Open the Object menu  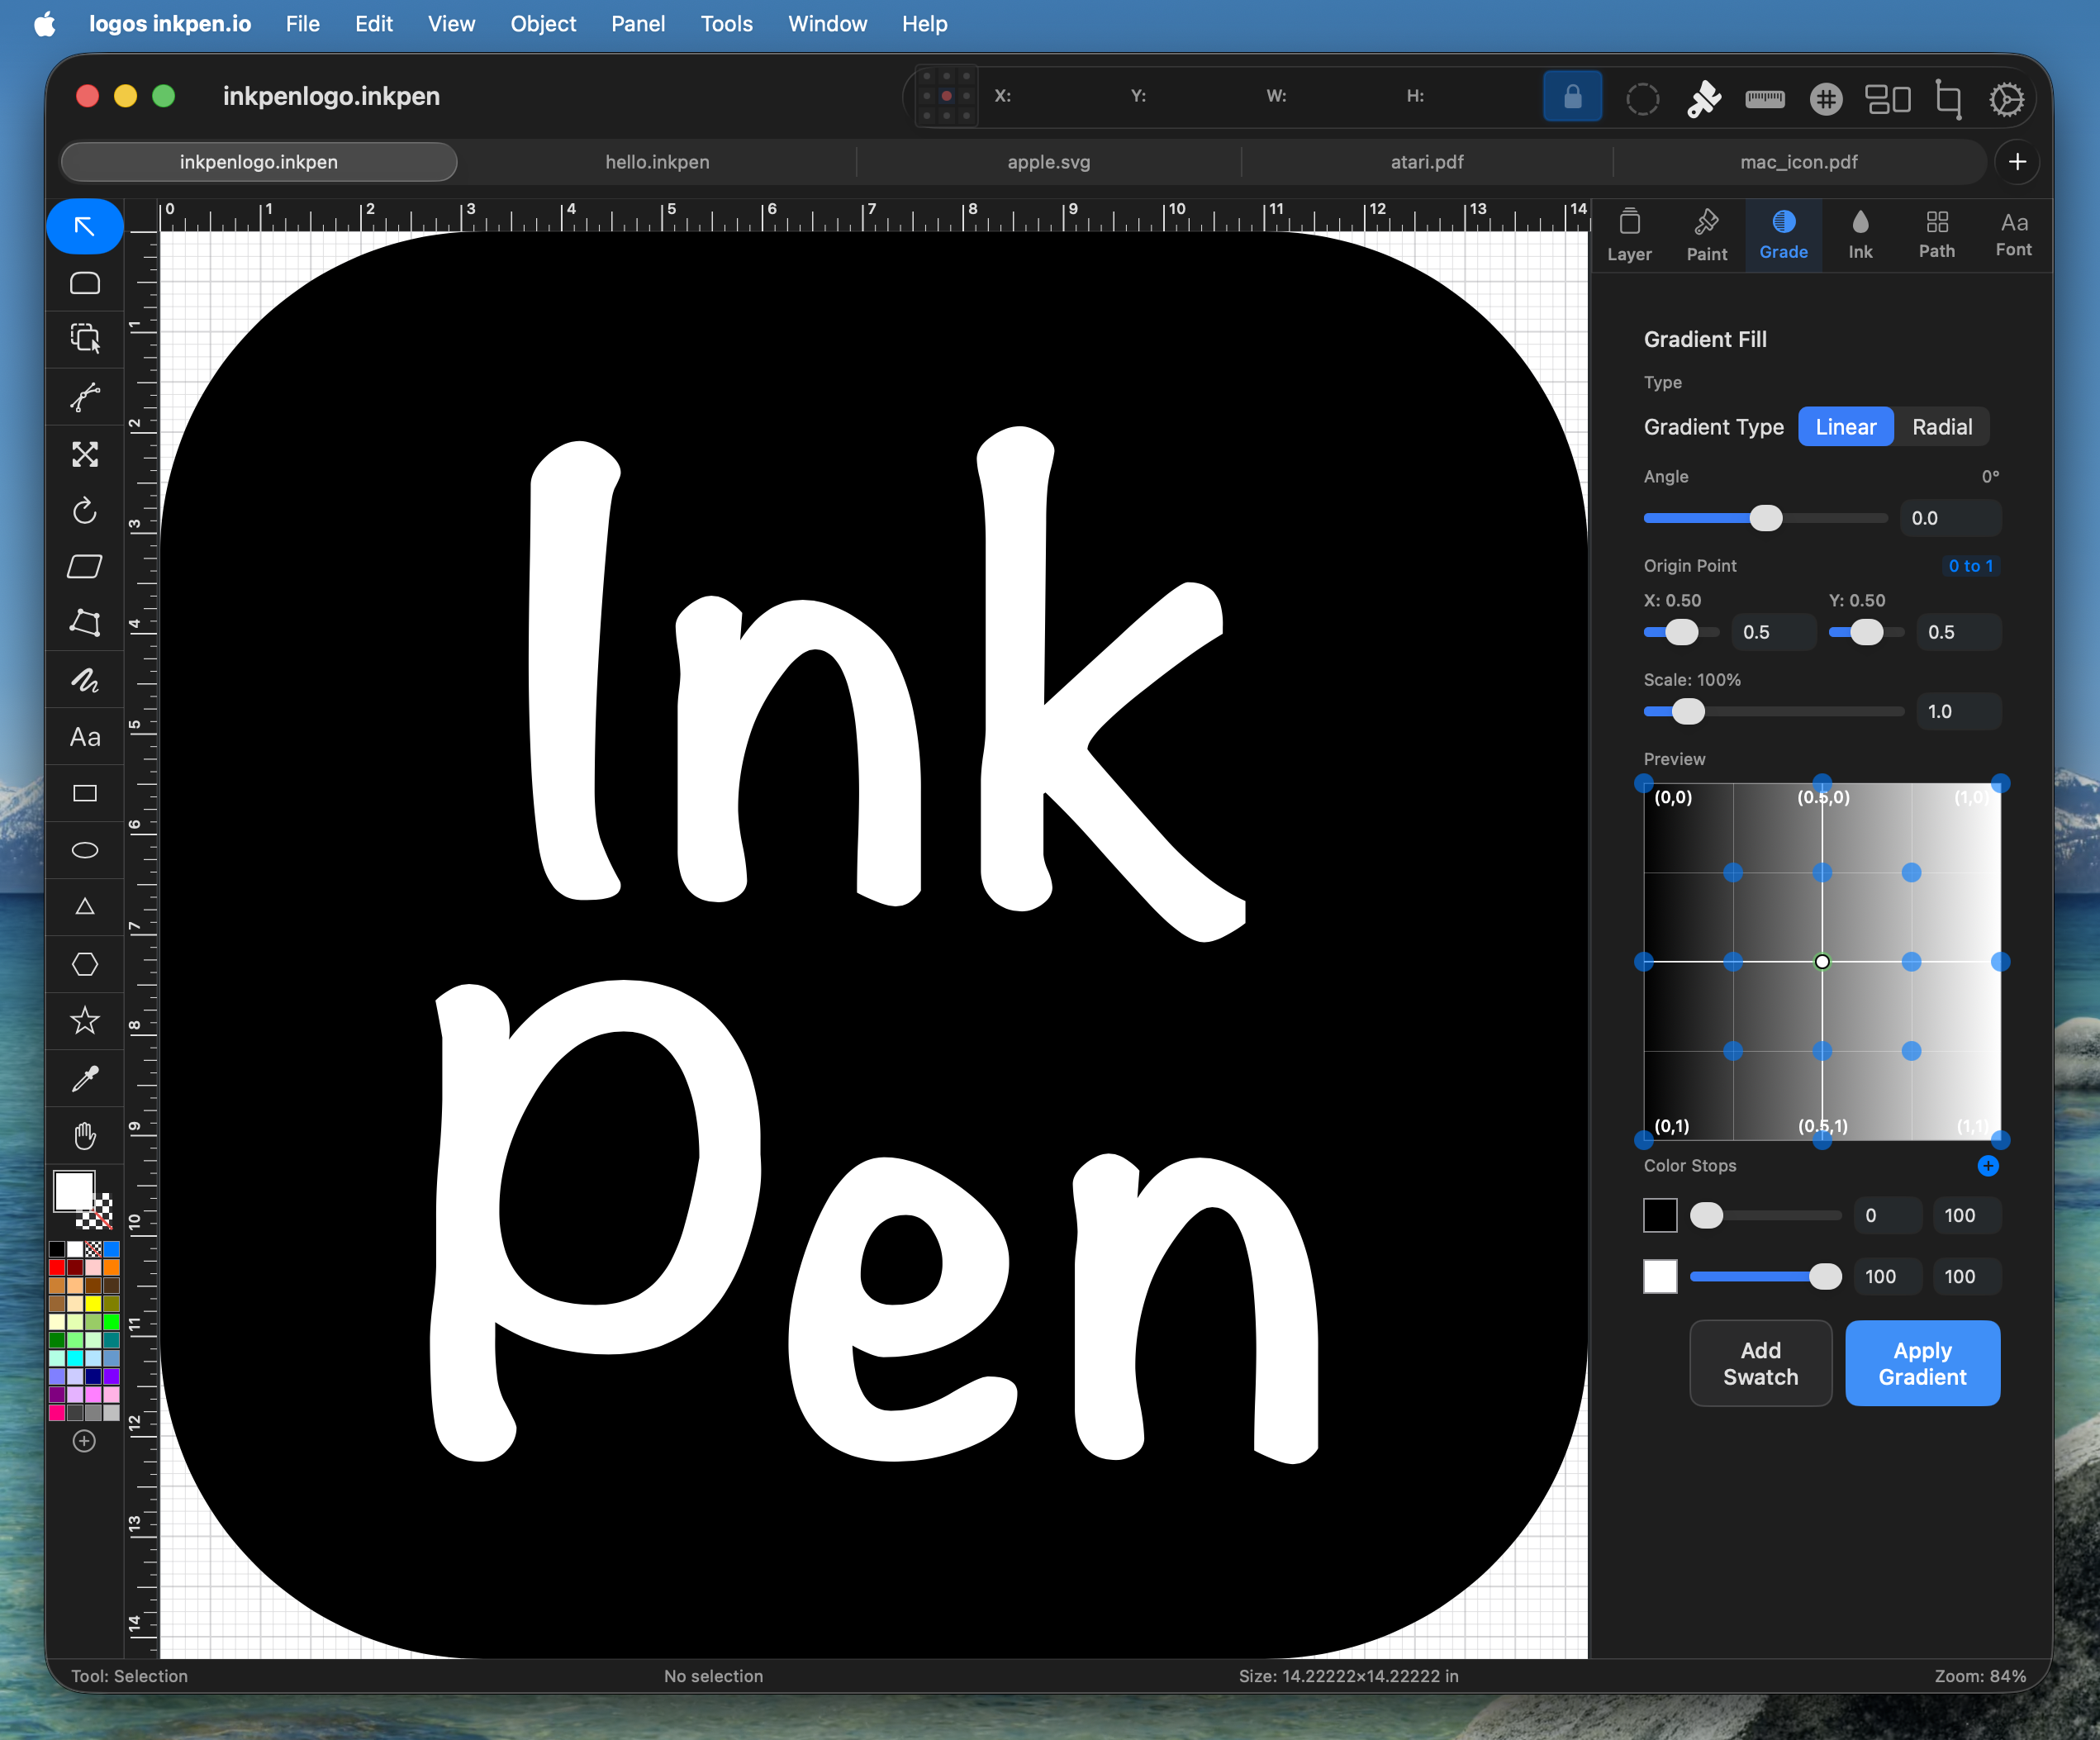click(543, 24)
